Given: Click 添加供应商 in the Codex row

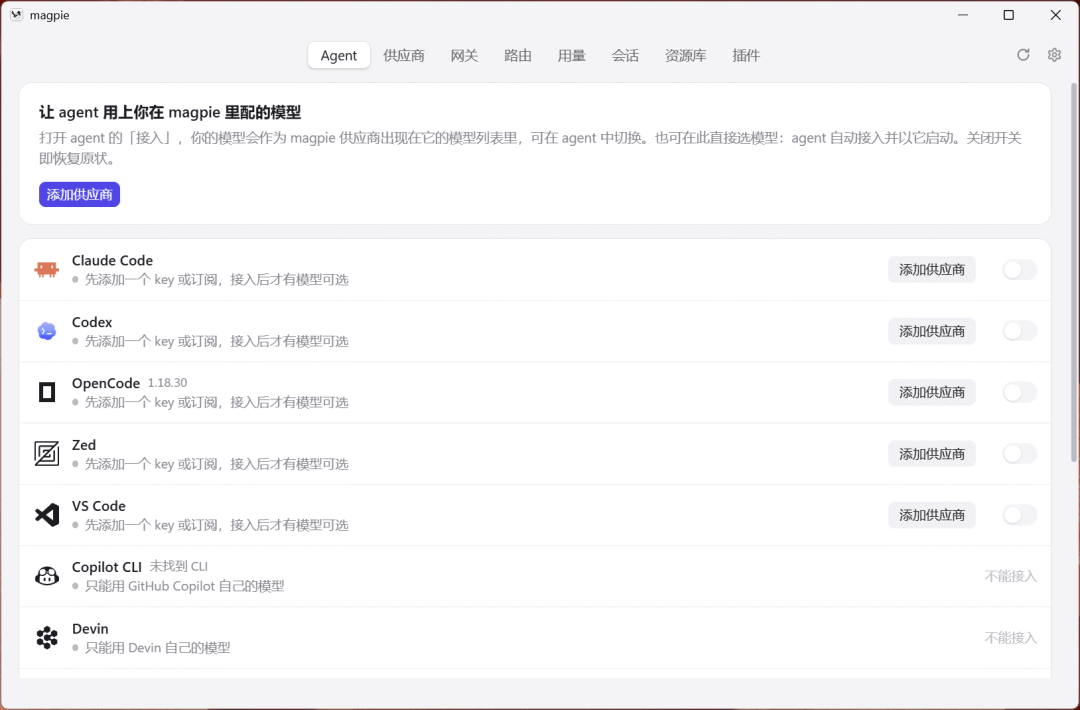Looking at the screenshot, I should (x=932, y=331).
